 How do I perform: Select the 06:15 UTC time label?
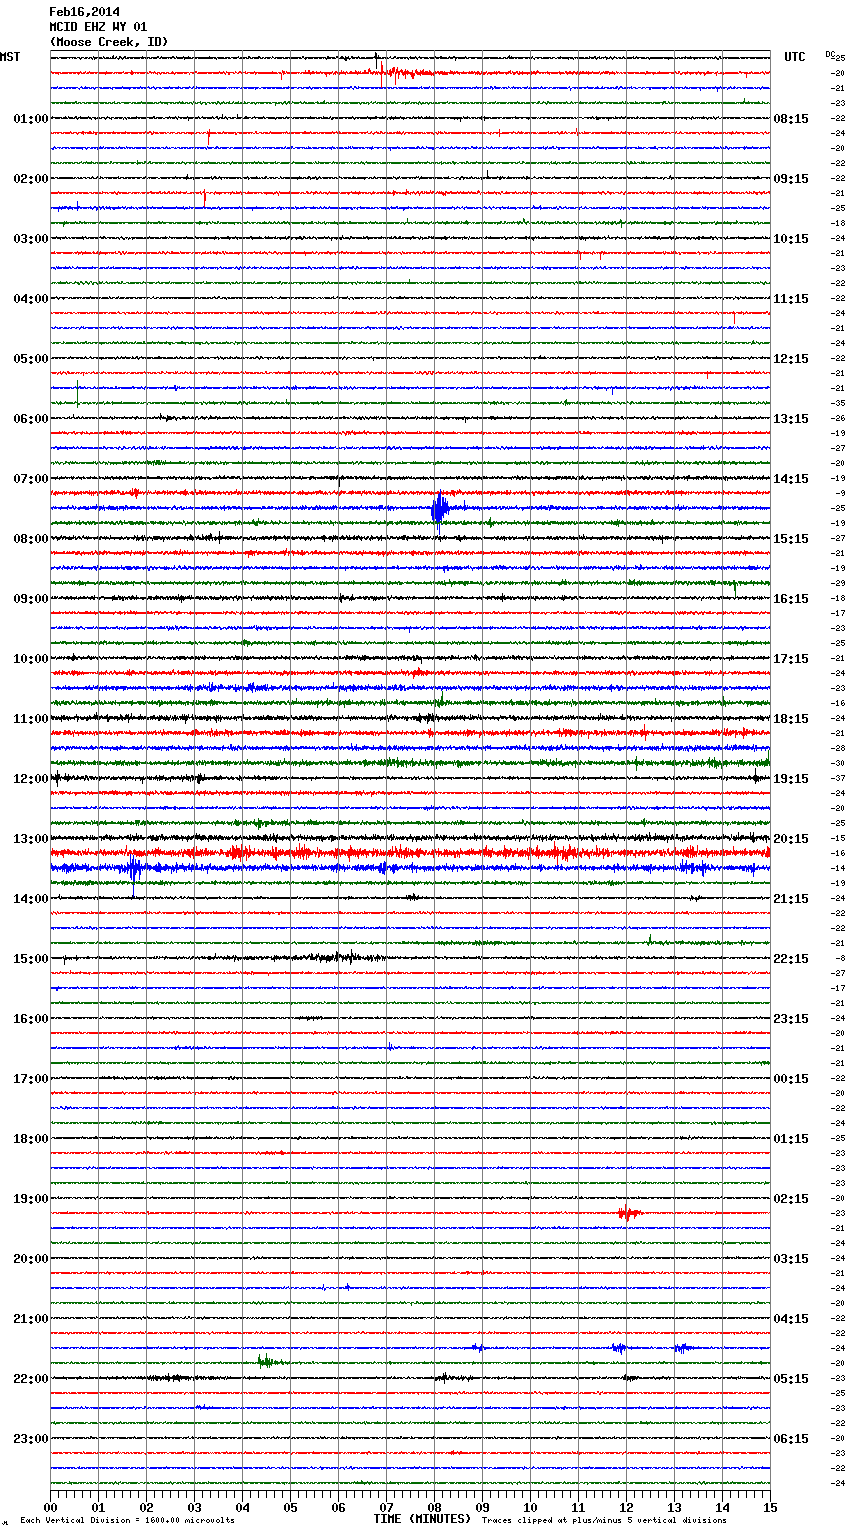coord(791,1439)
